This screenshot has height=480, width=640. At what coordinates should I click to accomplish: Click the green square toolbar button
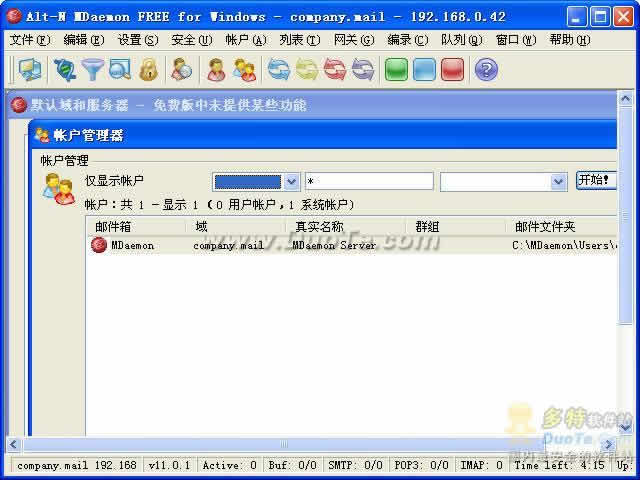[396, 69]
